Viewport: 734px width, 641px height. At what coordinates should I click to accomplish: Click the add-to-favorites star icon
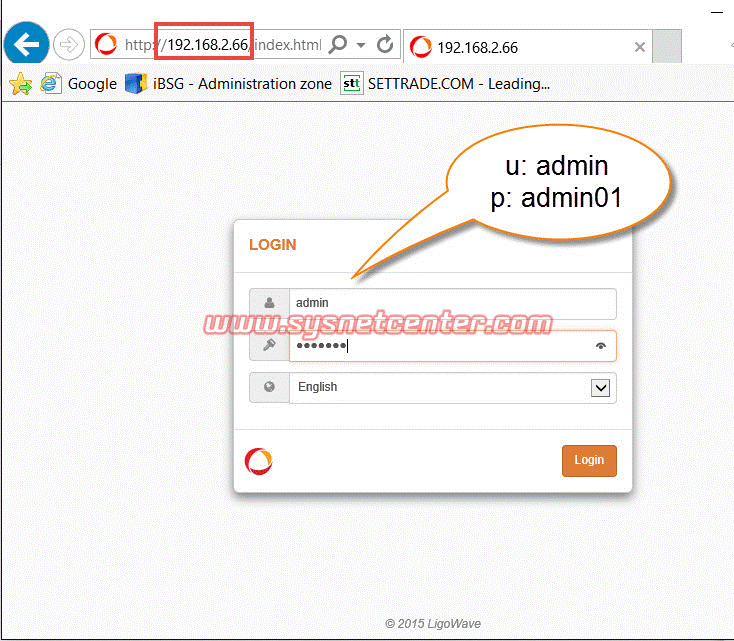point(20,84)
